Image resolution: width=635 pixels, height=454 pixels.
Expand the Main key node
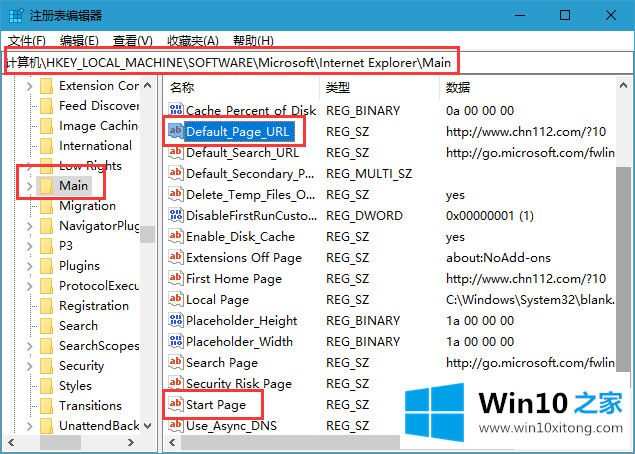[30, 186]
